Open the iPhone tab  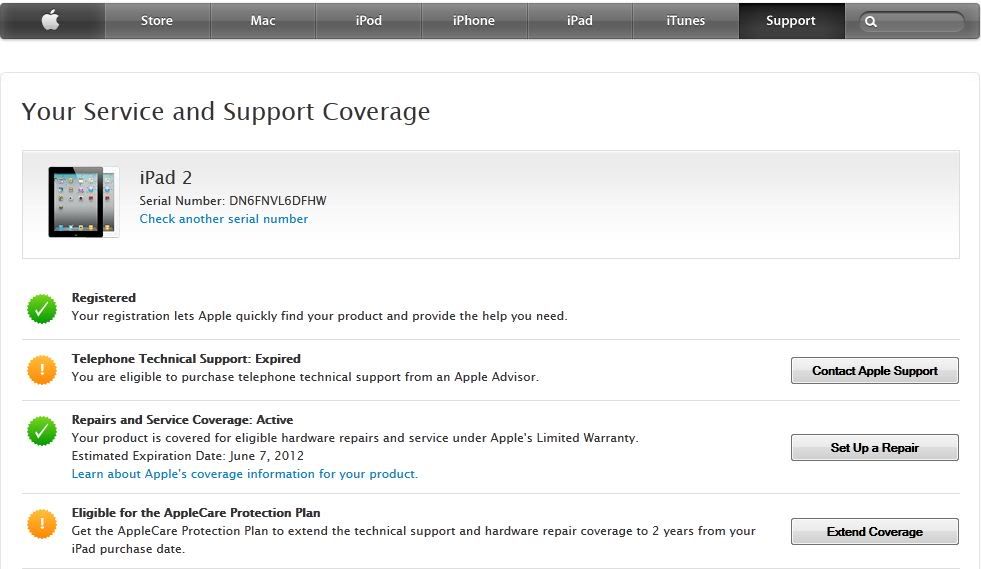(x=474, y=21)
